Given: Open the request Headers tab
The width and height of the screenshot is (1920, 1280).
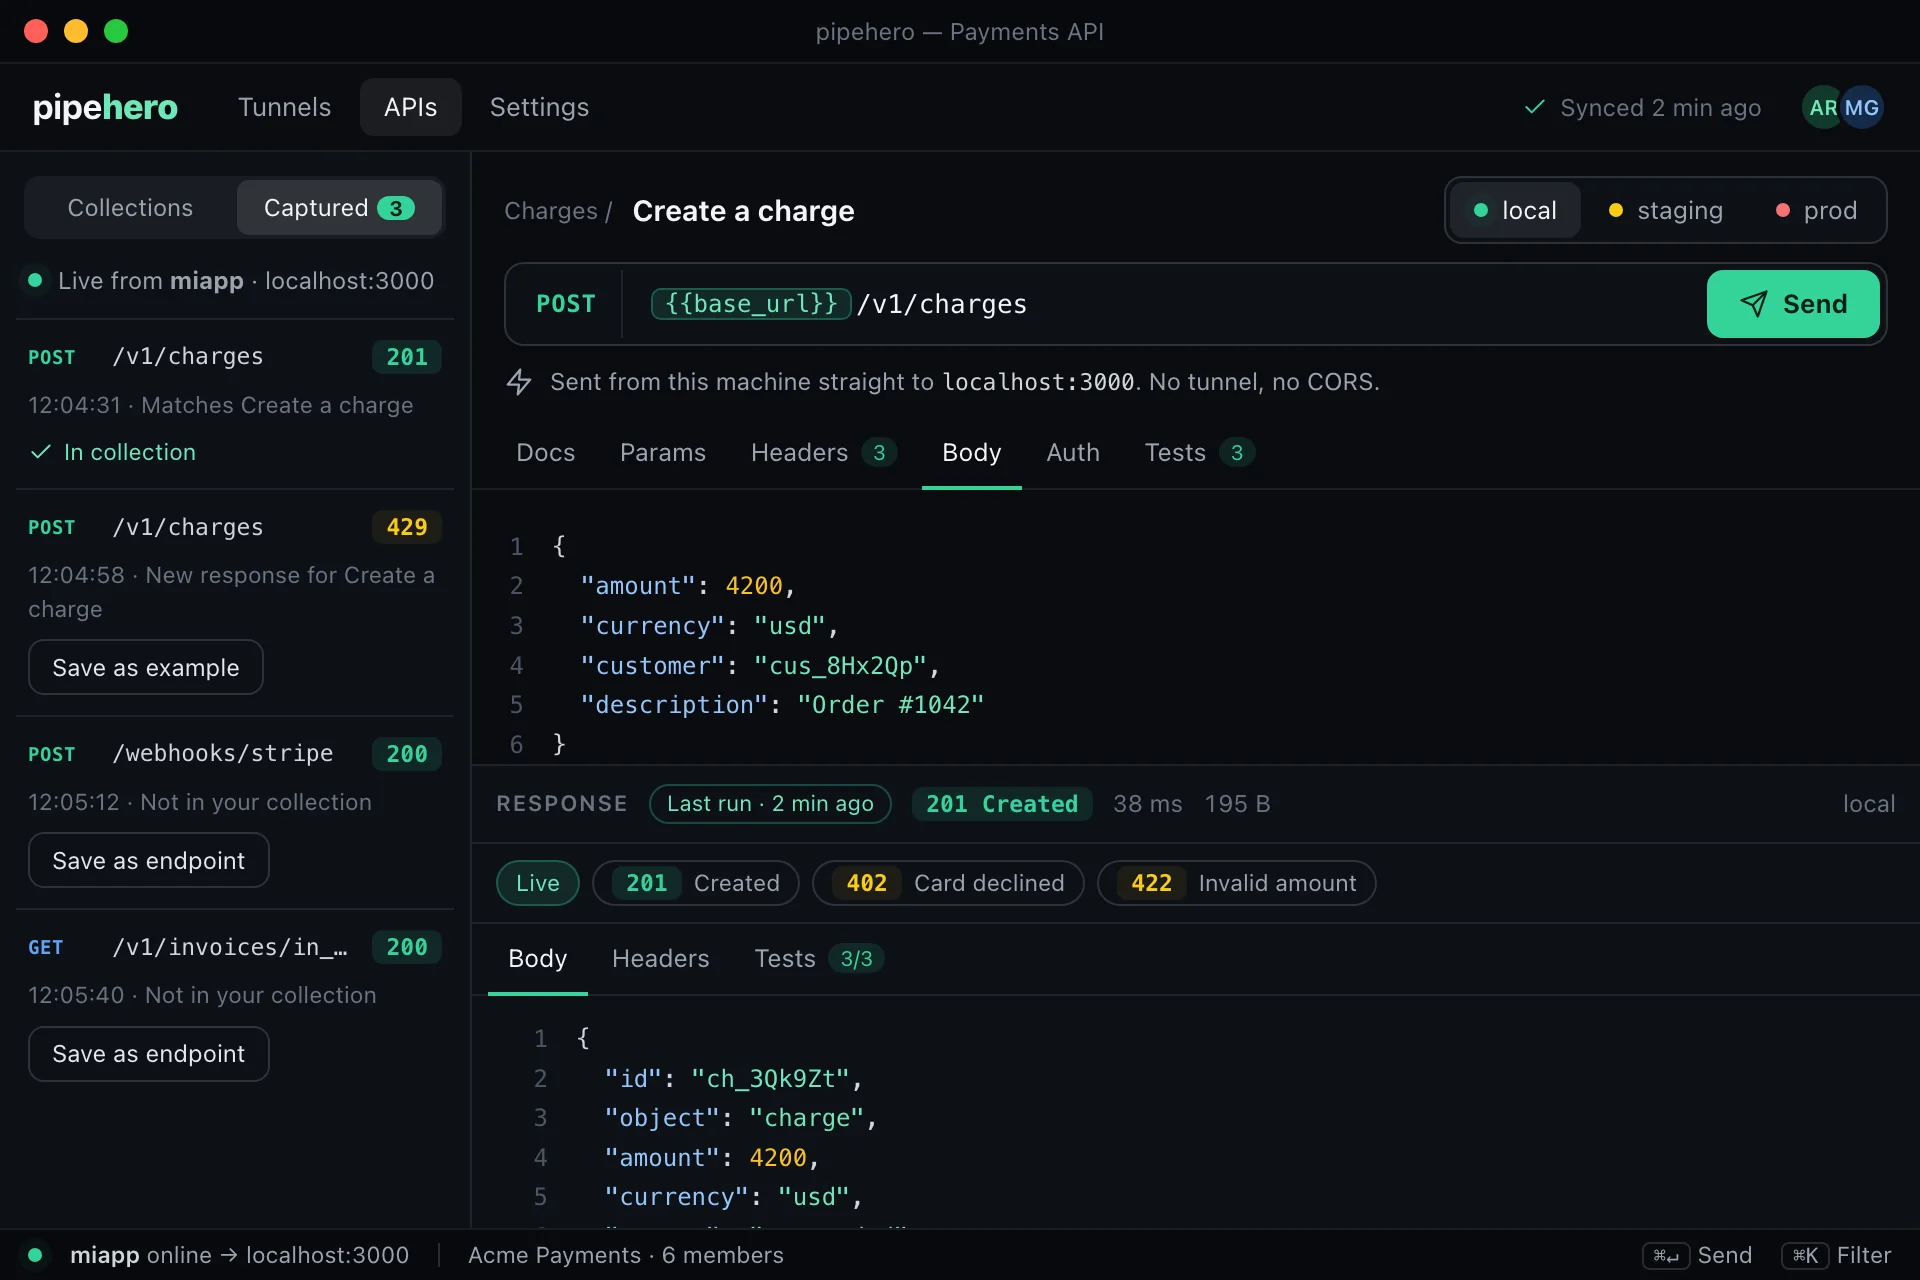Looking at the screenshot, I should [x=824, y=453].
